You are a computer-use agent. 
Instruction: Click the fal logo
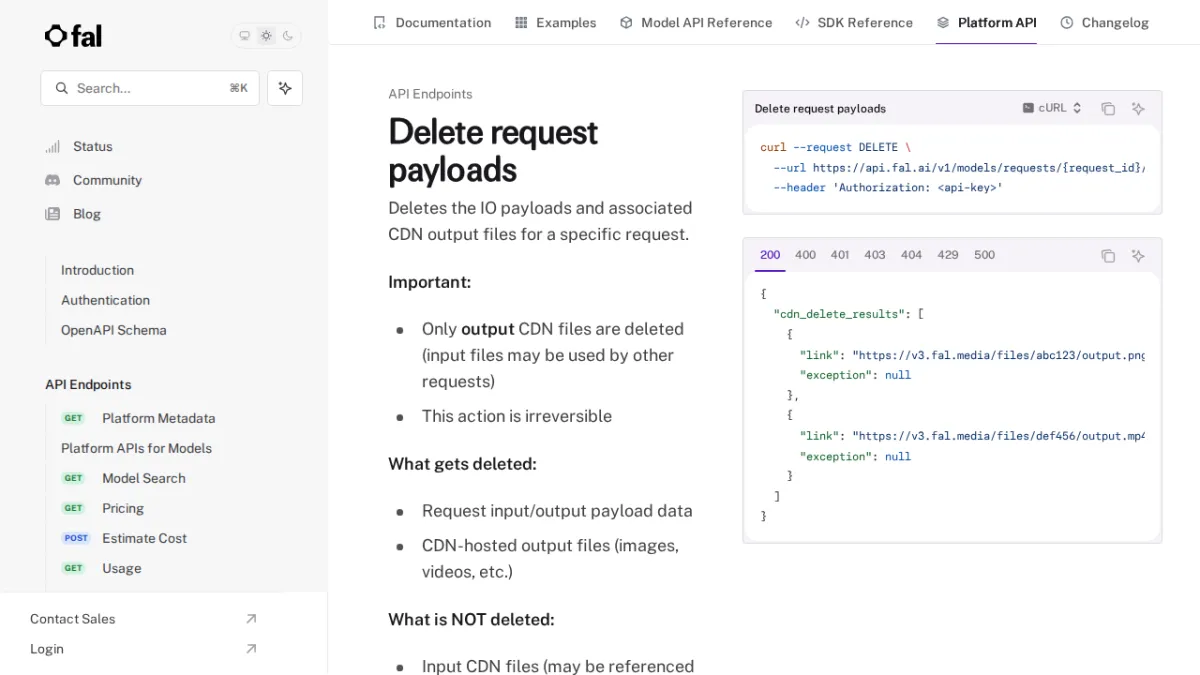73,36
